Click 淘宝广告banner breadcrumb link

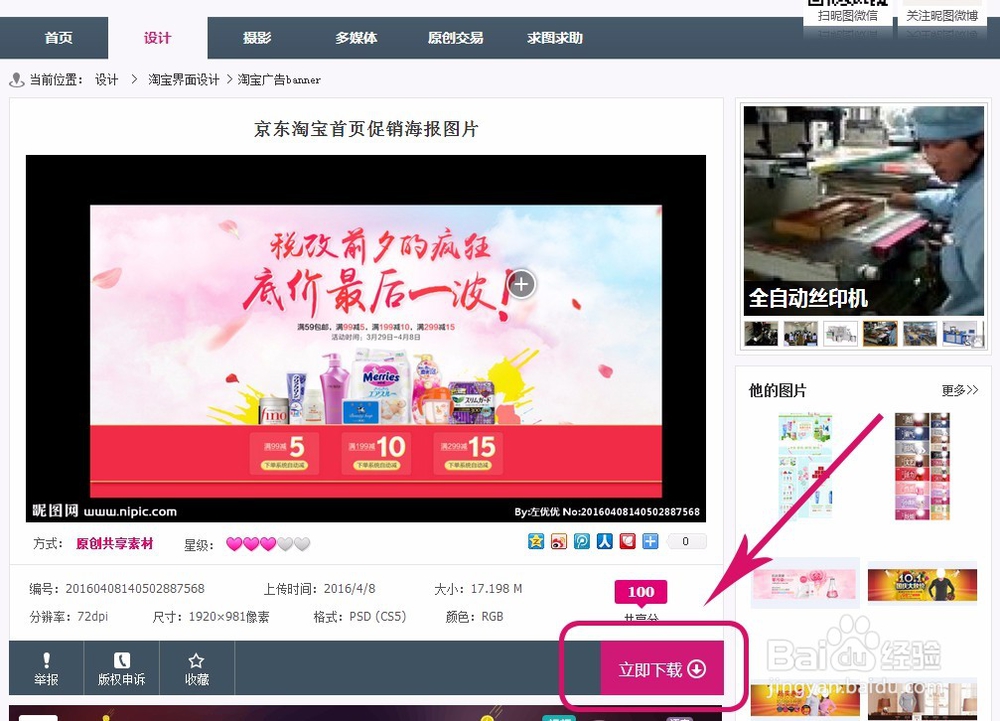(x=279, y=80)
